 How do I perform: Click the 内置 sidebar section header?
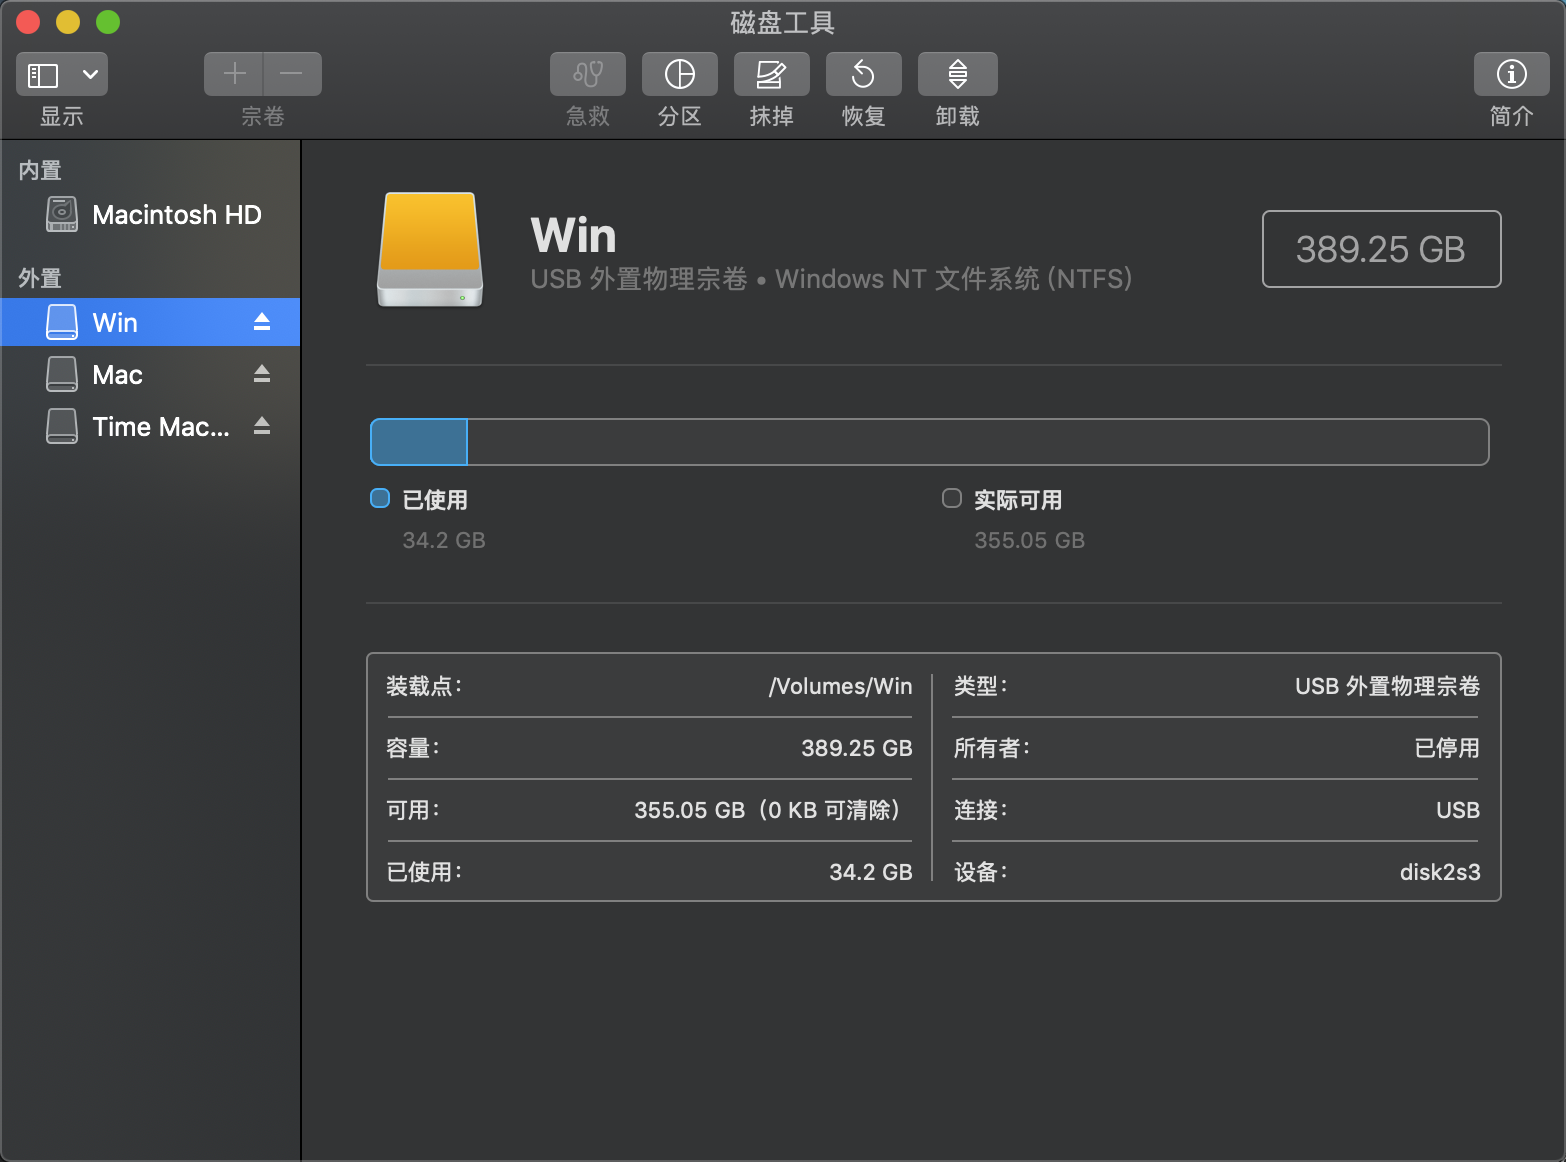point(40,170)
